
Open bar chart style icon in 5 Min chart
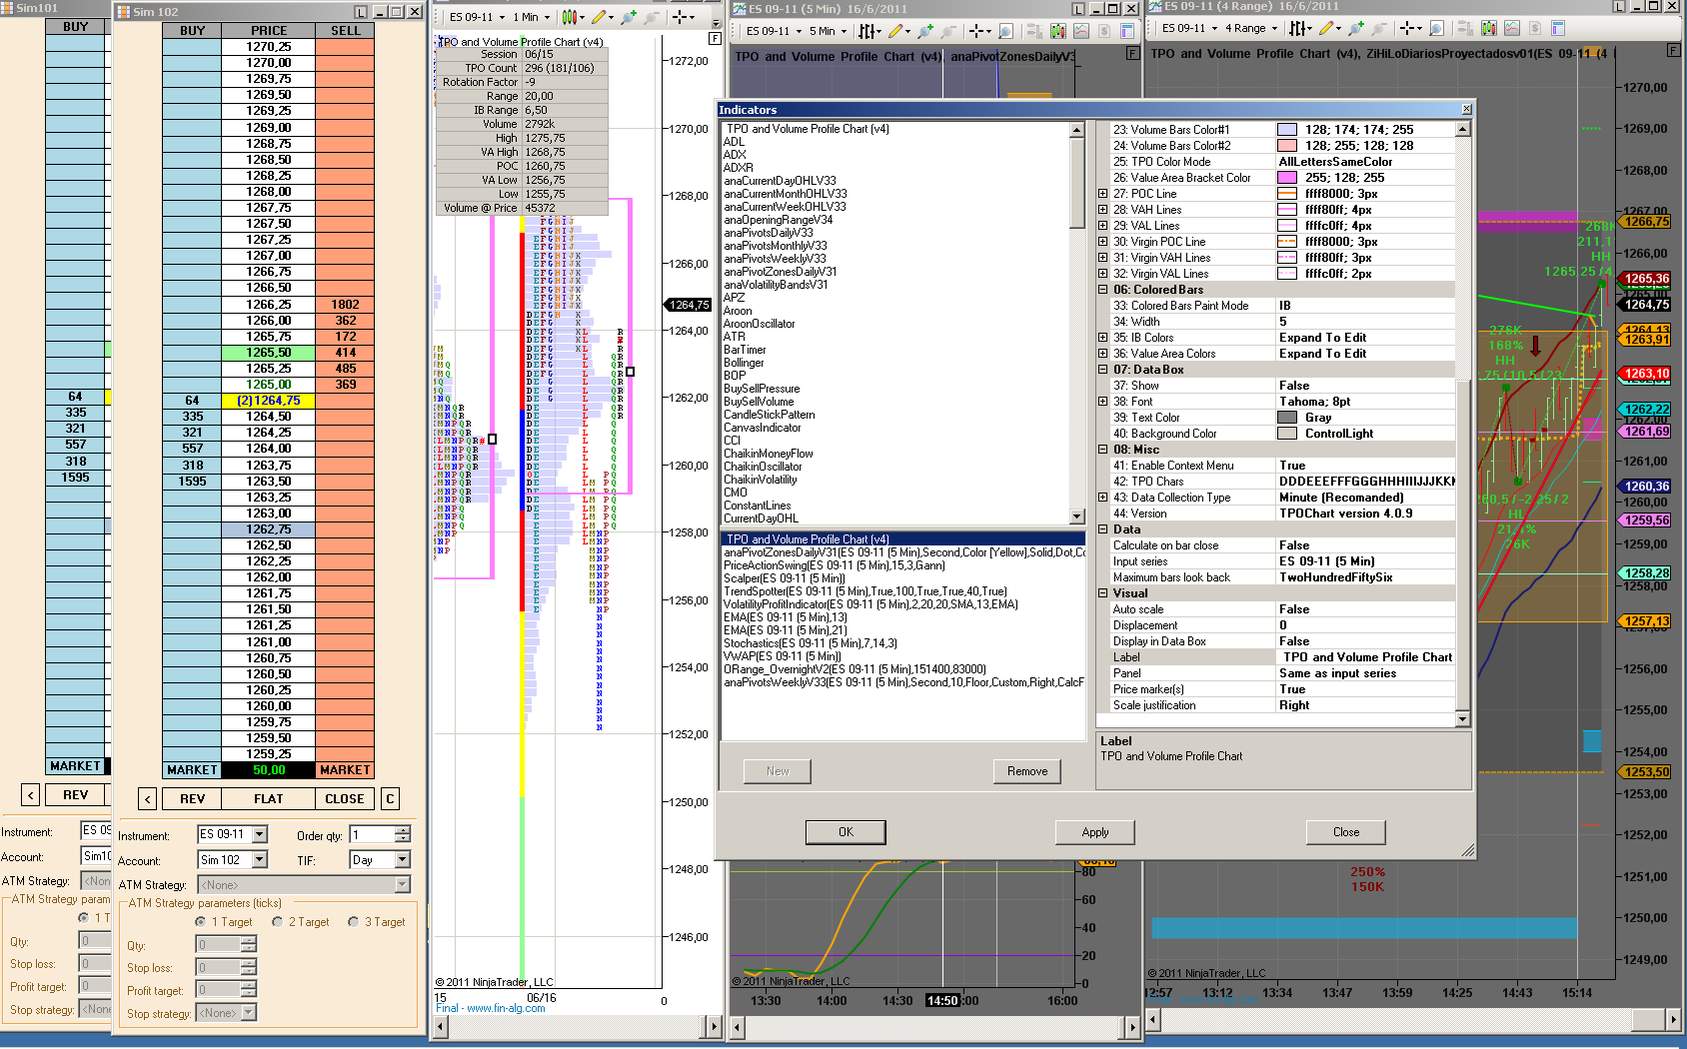click(866, 31)
